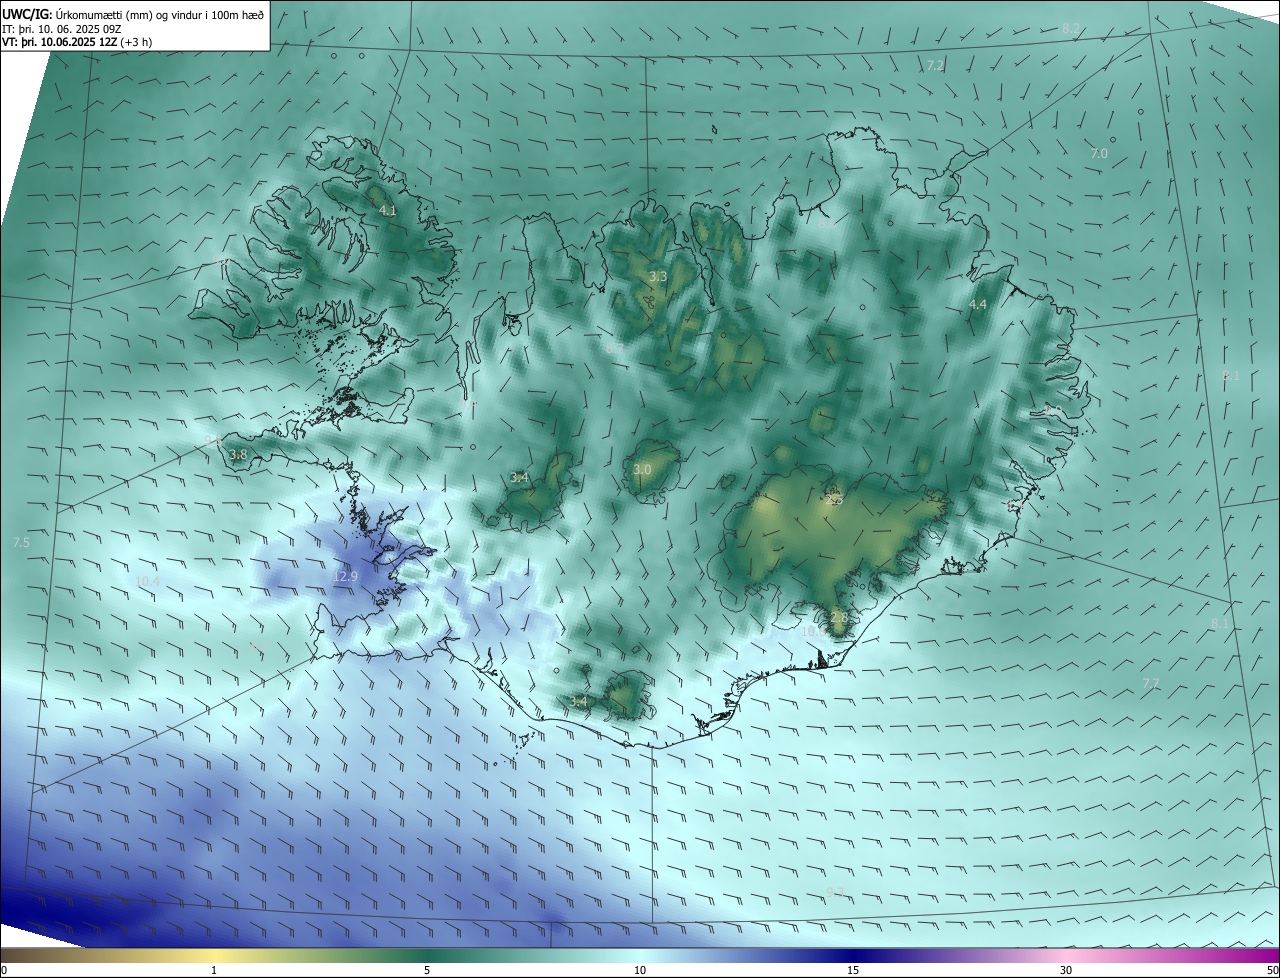Click the 7.5 value label at the left edge
This screenshot has width=1280, height=978.
pos(21,543)
